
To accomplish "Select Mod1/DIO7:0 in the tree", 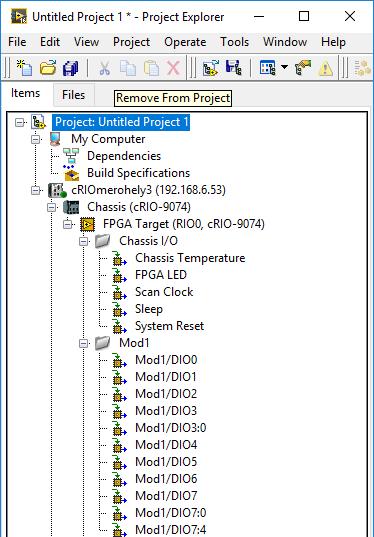I will [x=171, y=513].
